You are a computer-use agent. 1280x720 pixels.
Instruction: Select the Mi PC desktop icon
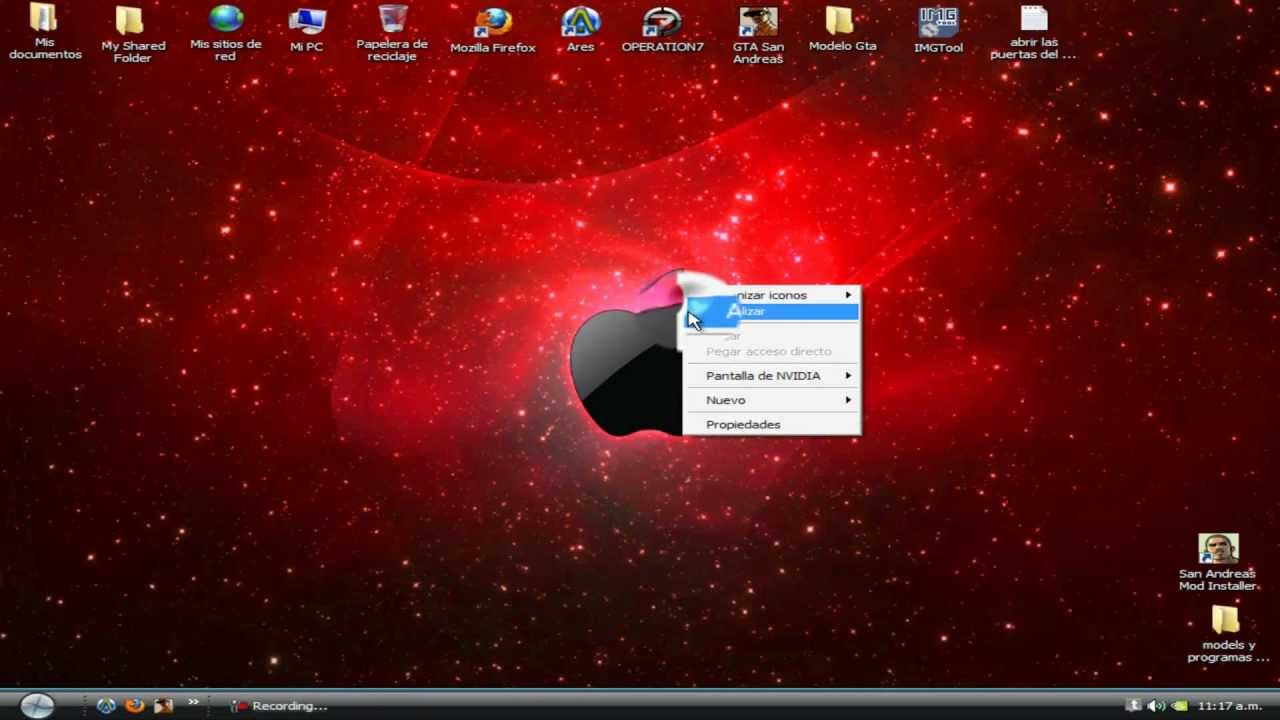pos(306,30)
